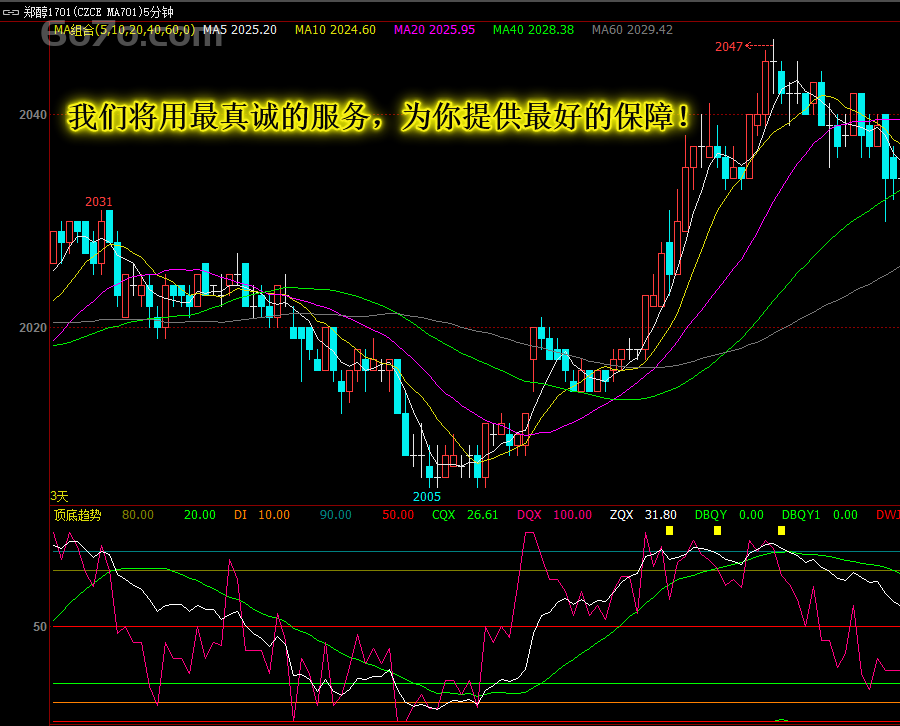Open the 顶底趋势 indicator name
The width and height of the screenshot is (900, 726).
click(77, 515)
